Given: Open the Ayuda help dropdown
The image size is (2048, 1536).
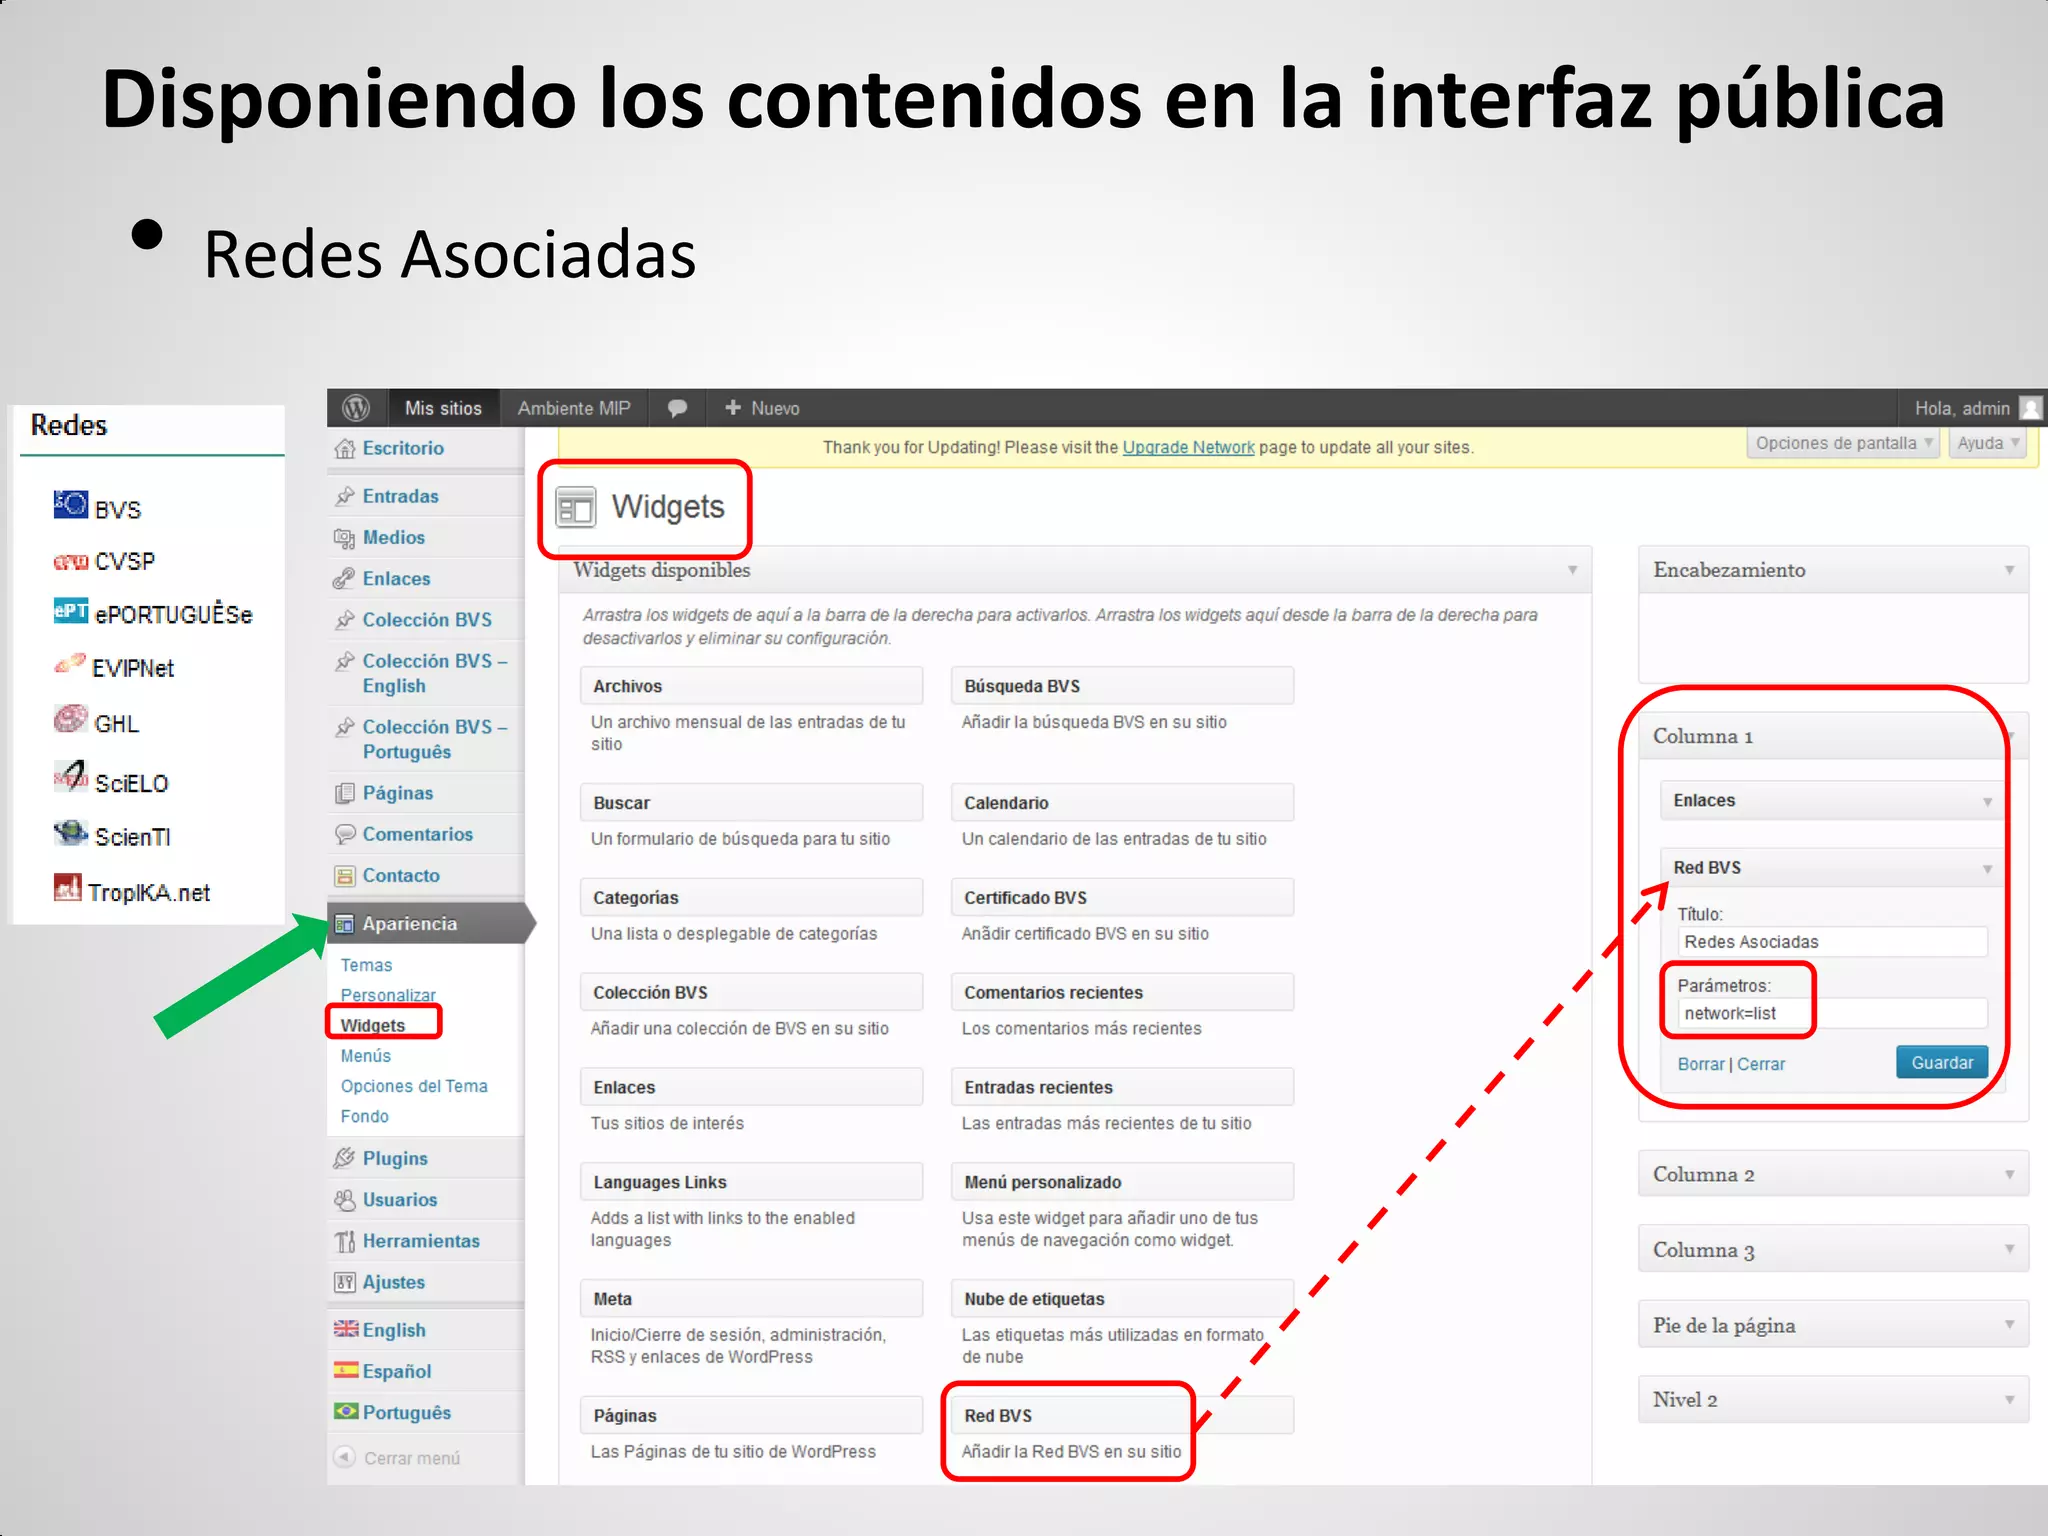Looking at the screenshot, I should [x=1987, y=443].
